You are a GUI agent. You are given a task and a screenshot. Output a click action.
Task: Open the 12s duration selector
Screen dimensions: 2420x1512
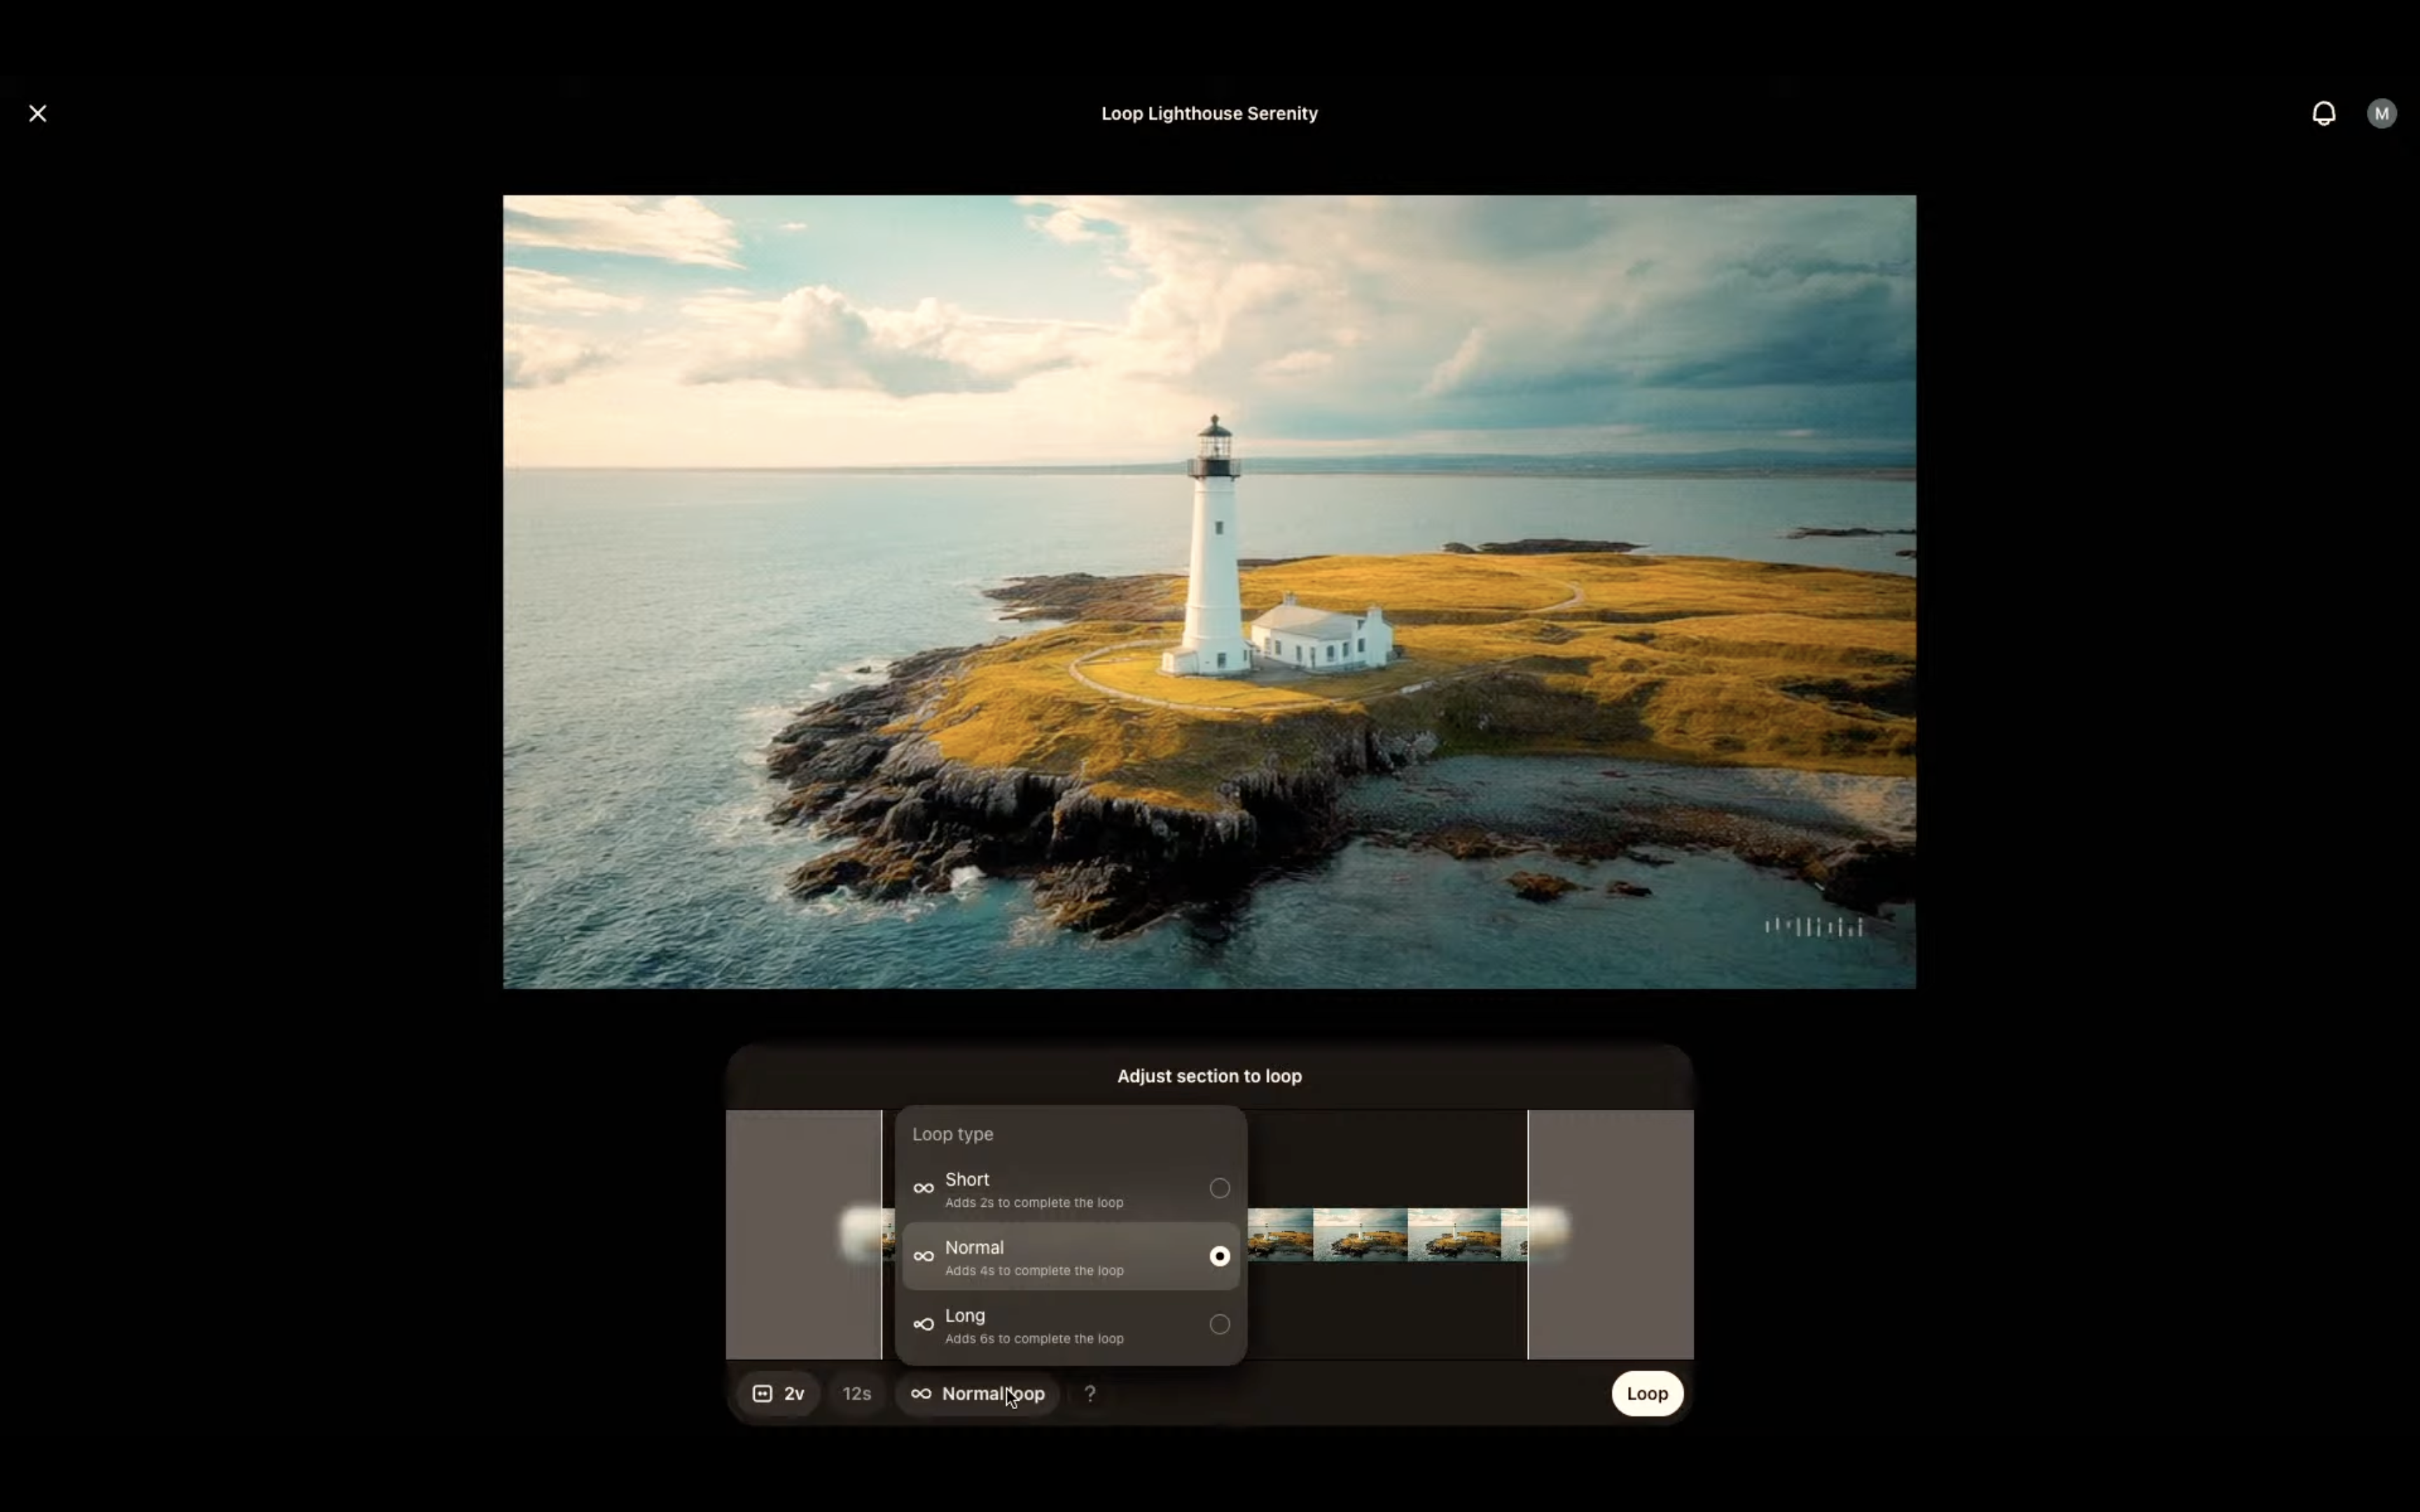coord(856,1393)
